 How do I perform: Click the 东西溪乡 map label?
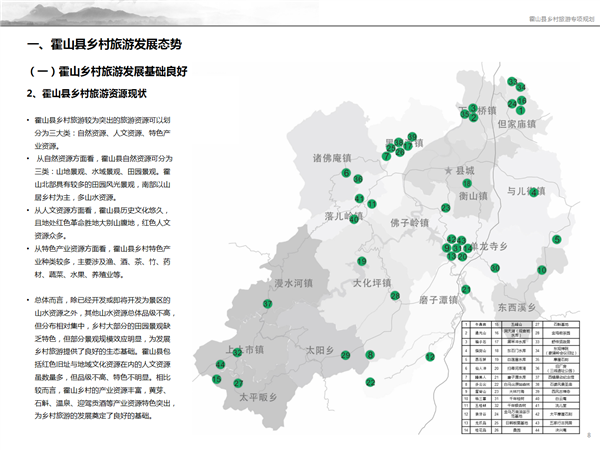click(517, 307)
